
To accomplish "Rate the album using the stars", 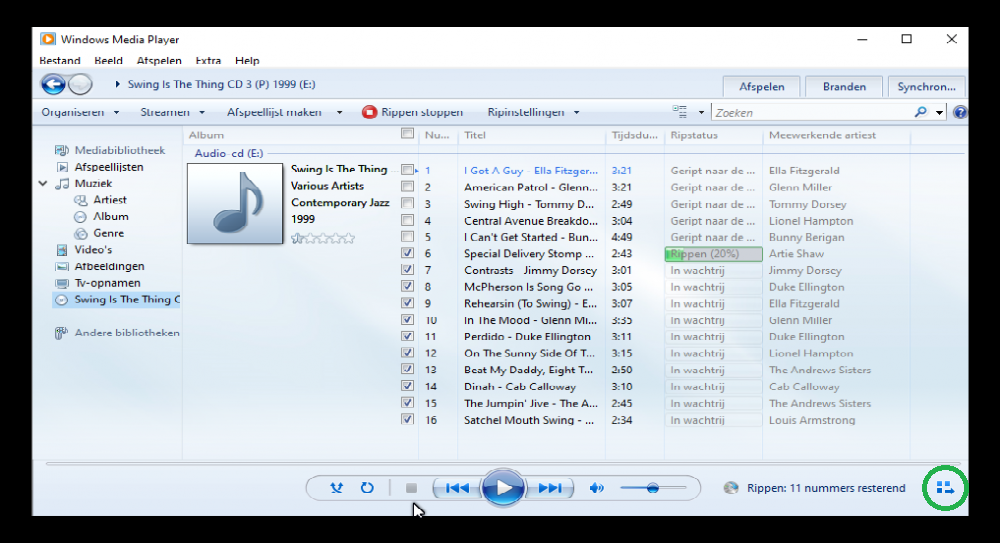I will [x=323, y=239].
